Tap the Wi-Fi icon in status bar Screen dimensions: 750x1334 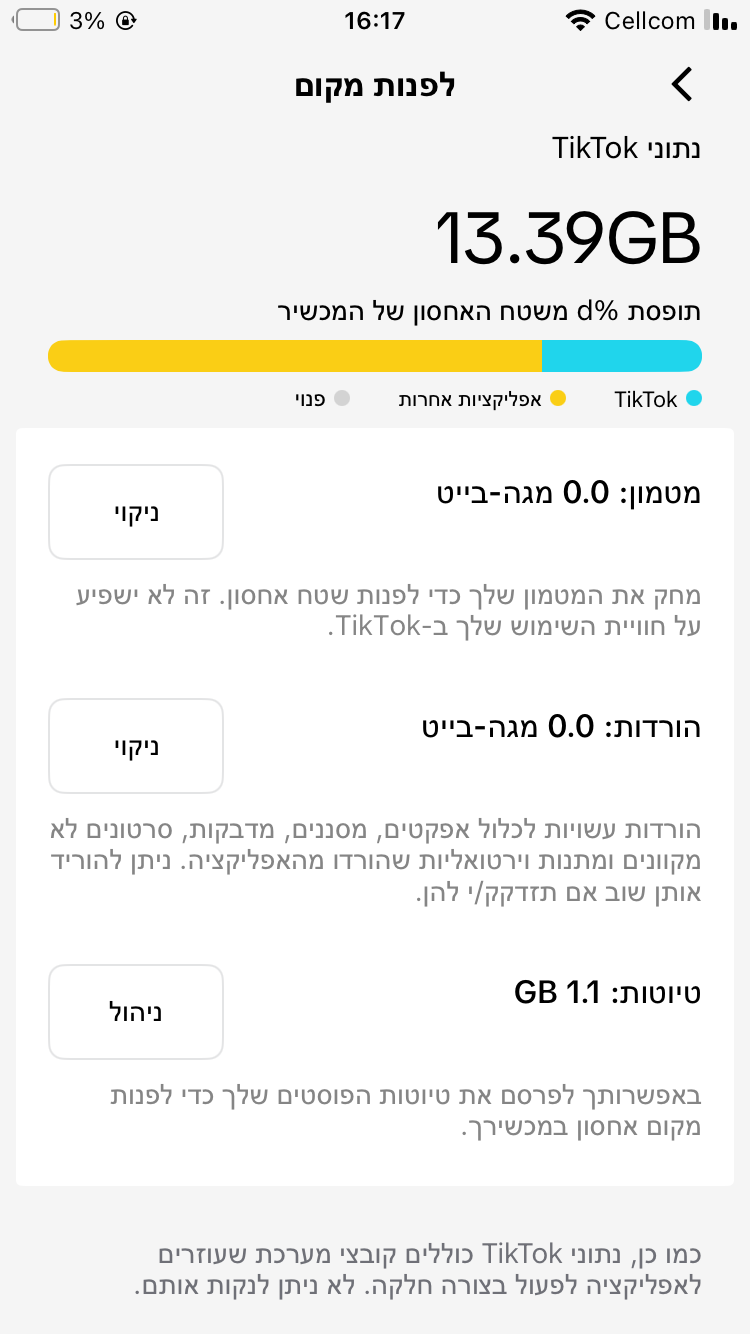tap(579, 20)
